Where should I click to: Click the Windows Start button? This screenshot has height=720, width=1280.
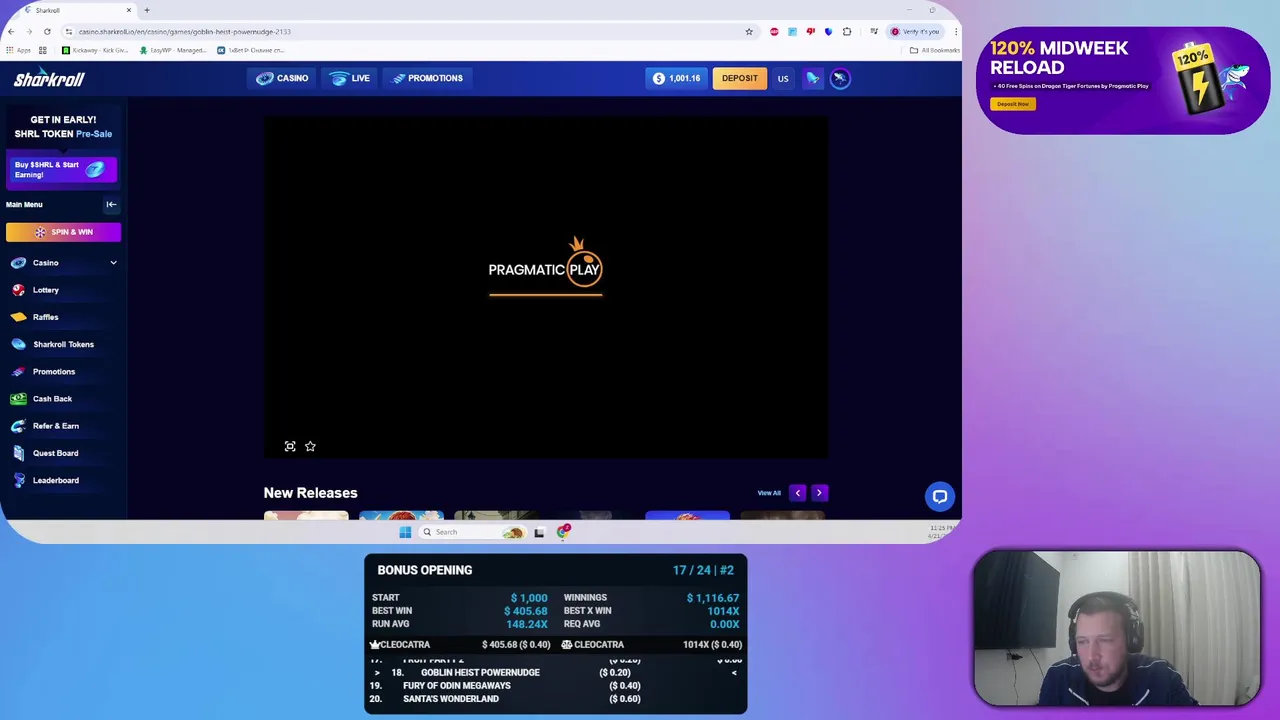tap(405, 532)
